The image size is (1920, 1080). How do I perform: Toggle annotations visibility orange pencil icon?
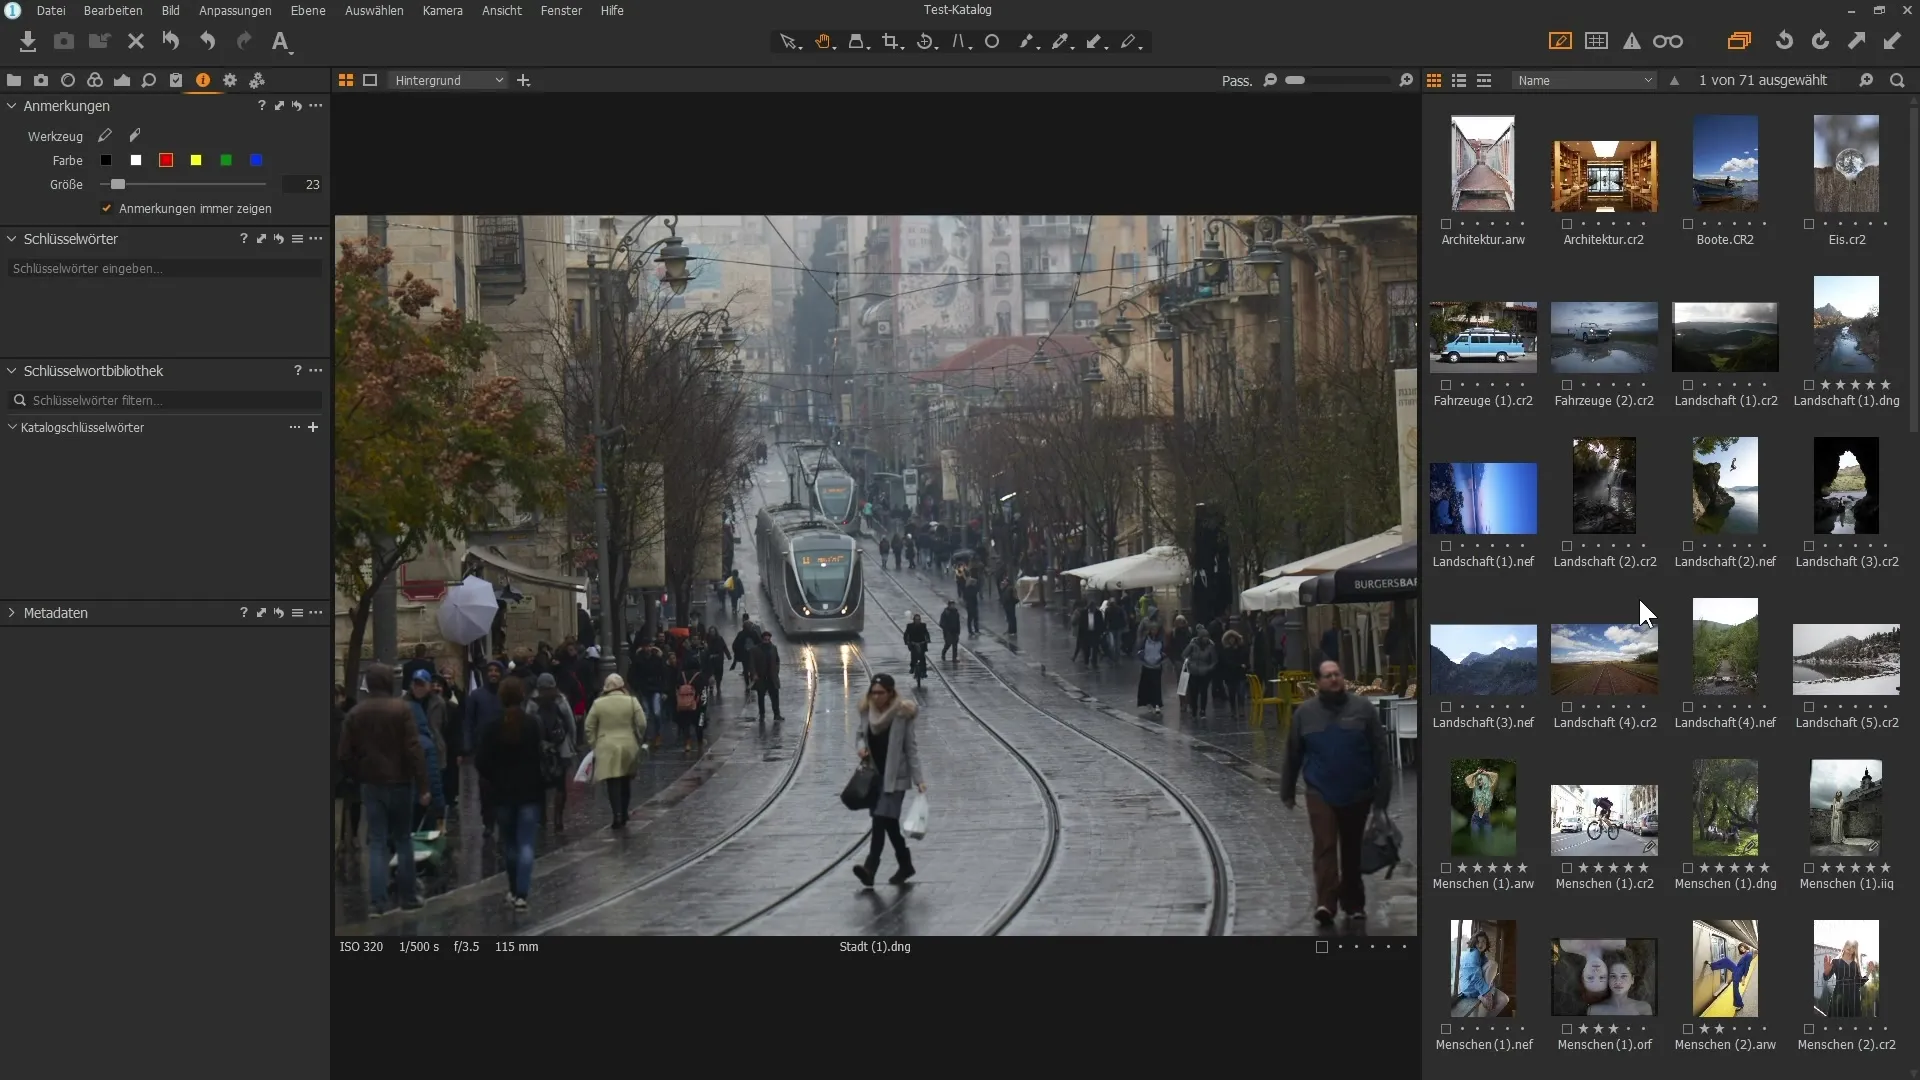1560,41
